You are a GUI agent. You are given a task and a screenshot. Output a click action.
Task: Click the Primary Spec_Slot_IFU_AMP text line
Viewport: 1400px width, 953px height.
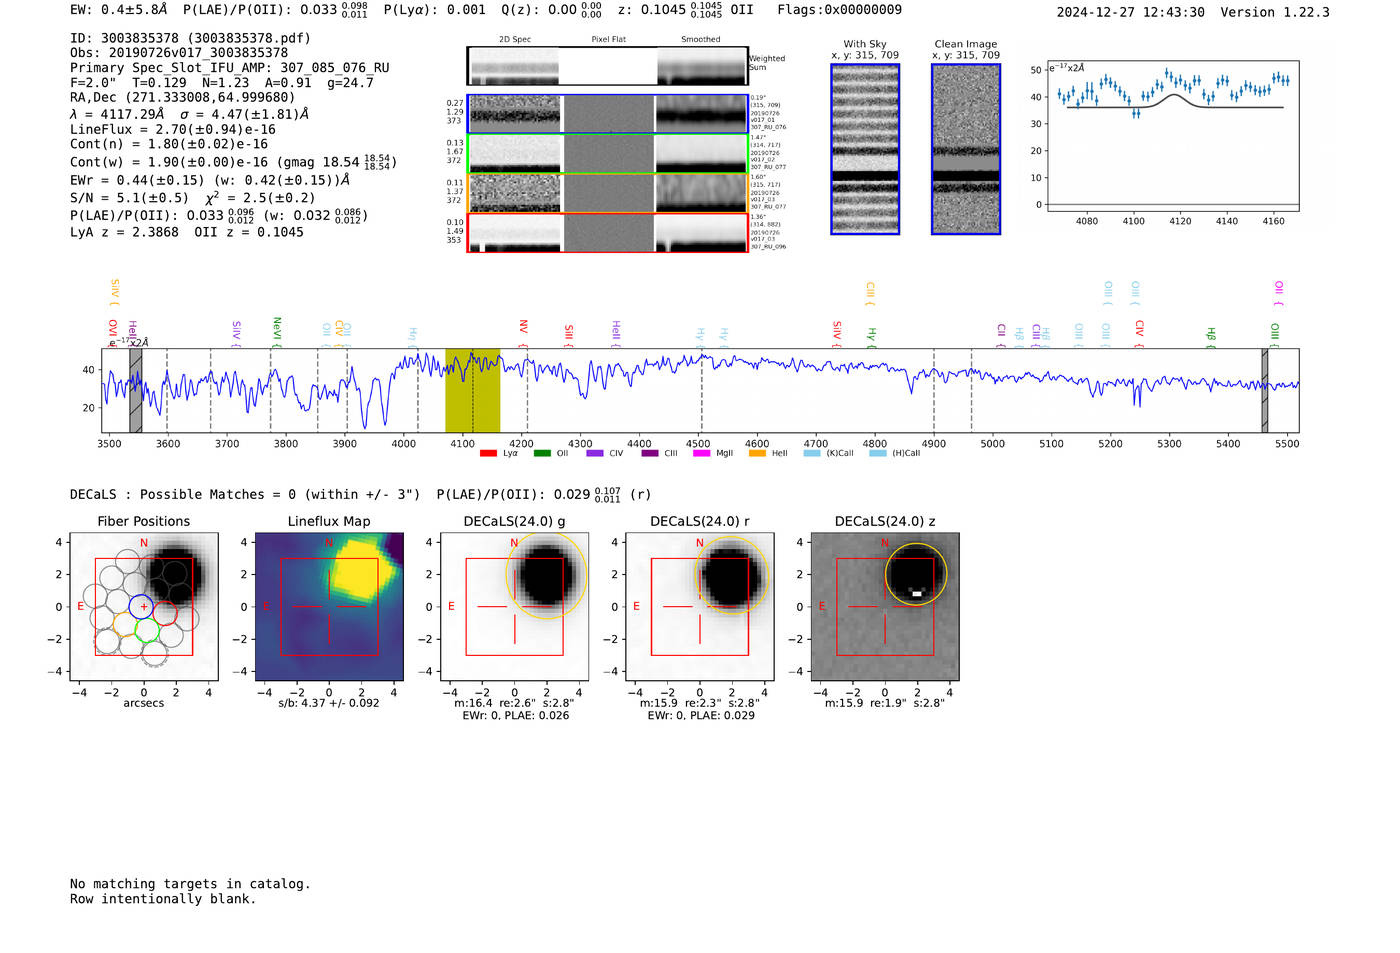coord(230,68)
